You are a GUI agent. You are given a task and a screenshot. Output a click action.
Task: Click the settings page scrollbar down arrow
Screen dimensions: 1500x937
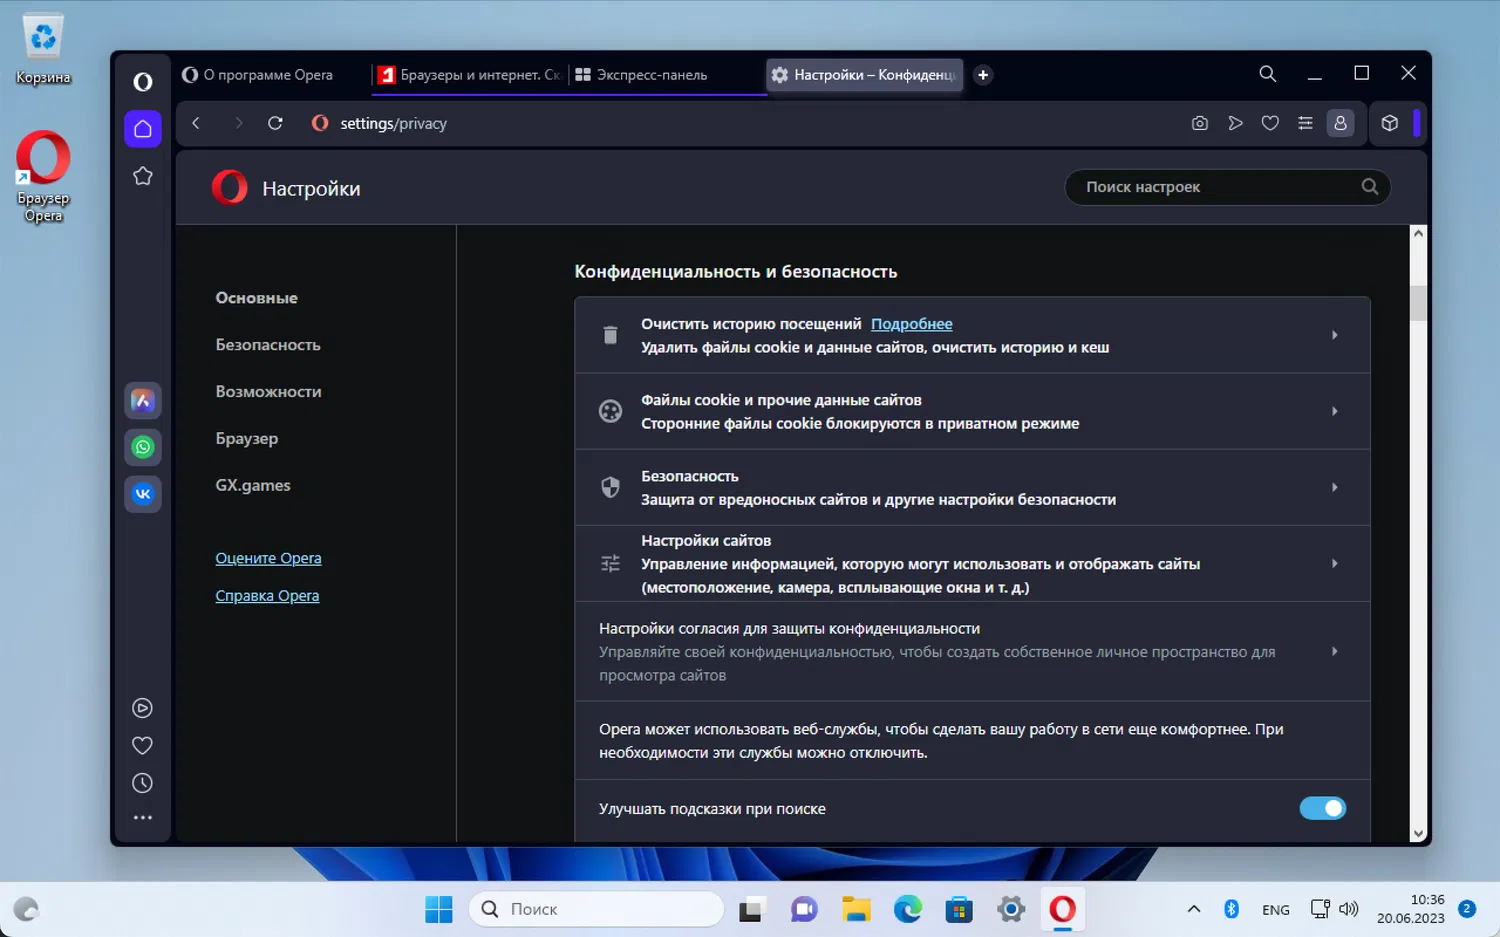point(1418,833)
